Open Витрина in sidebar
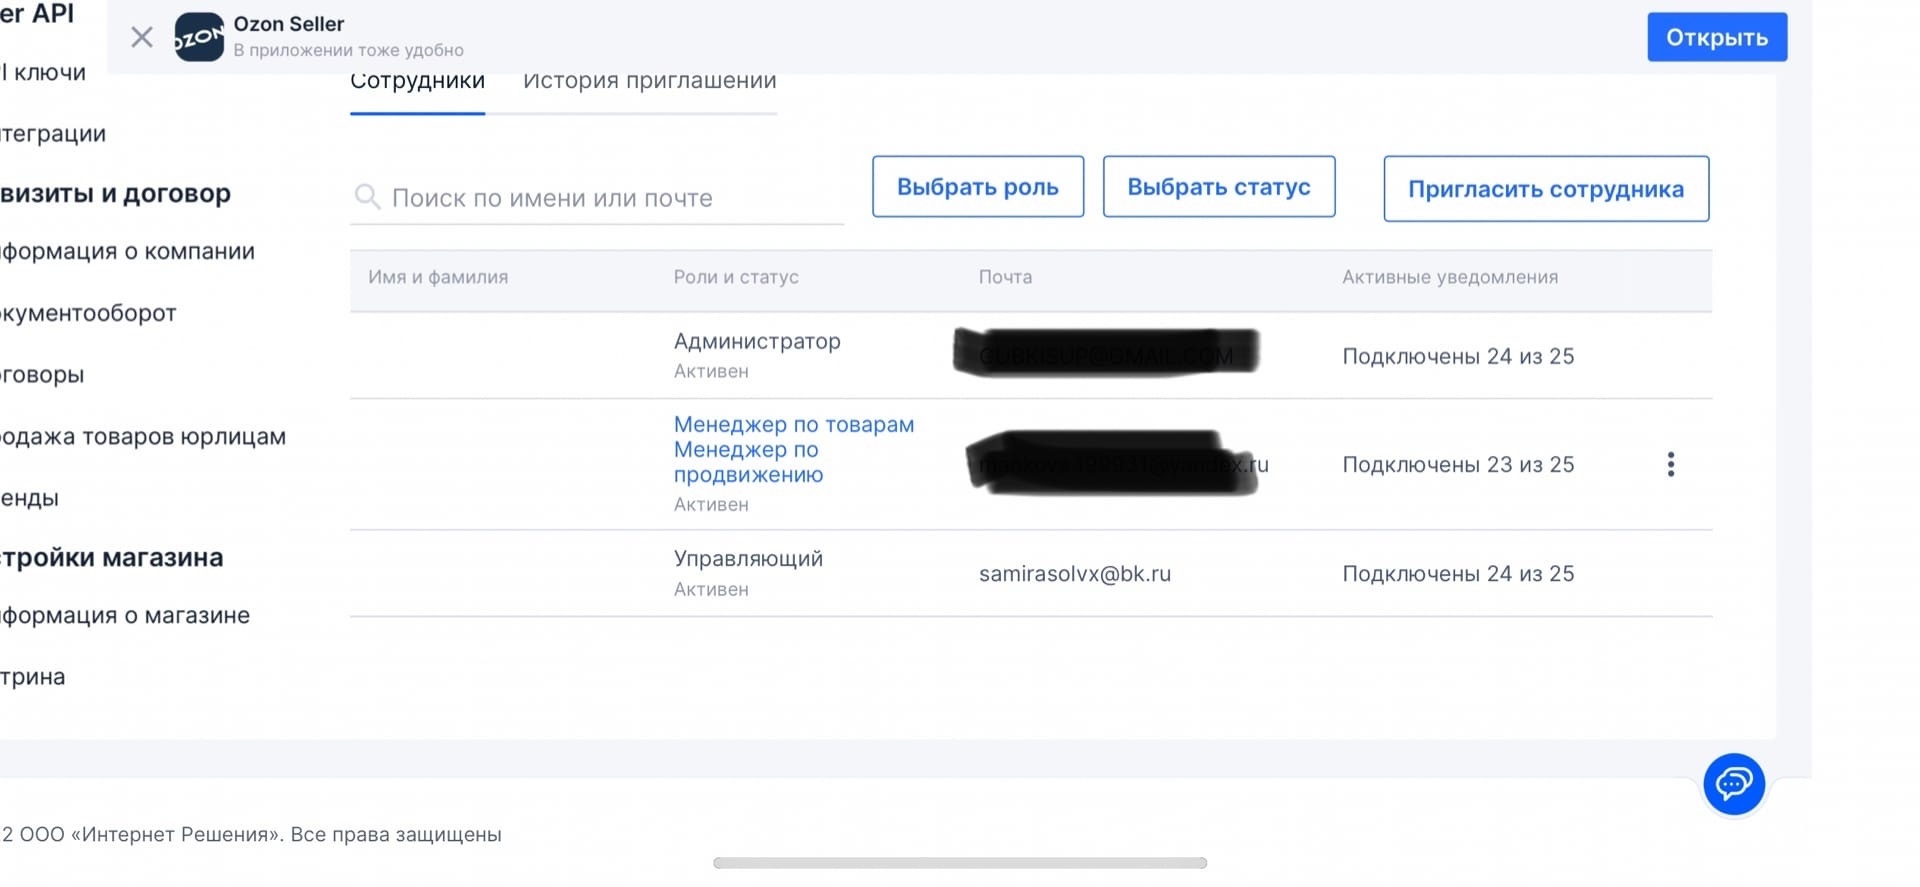 [33, 677]
